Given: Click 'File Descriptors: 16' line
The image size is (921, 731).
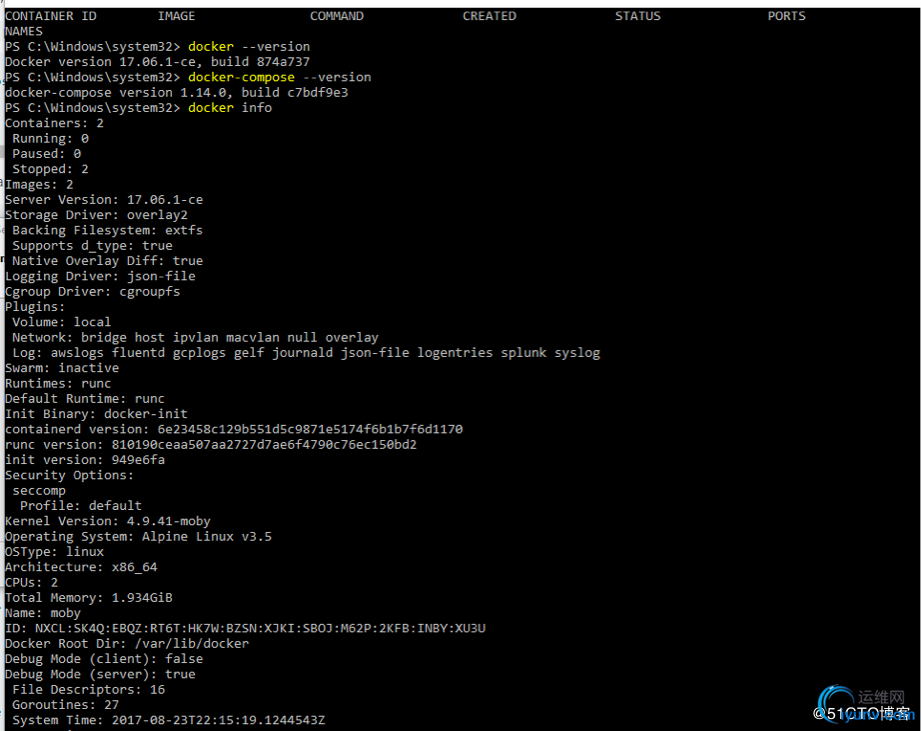Looking at the screenshot, I should pos(89,689).
